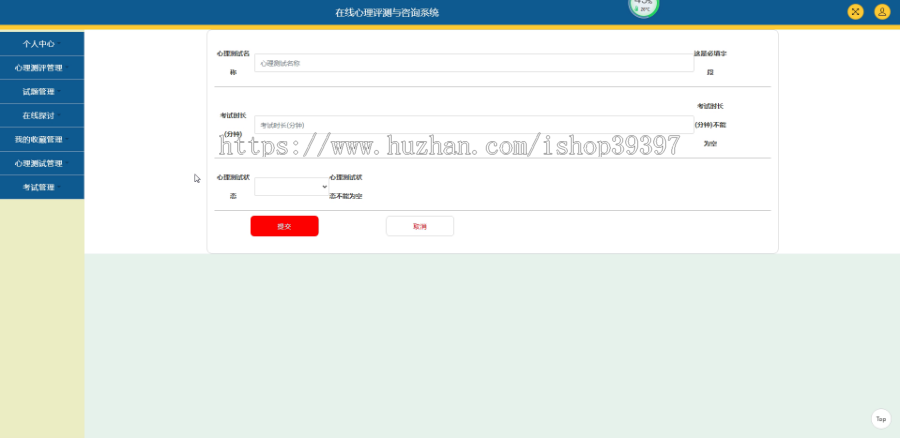The height and width of the screenshot is (438, 900).
Task: Expand the 心理测评管理 sidebar menu
Action: [x=42, y=68]
